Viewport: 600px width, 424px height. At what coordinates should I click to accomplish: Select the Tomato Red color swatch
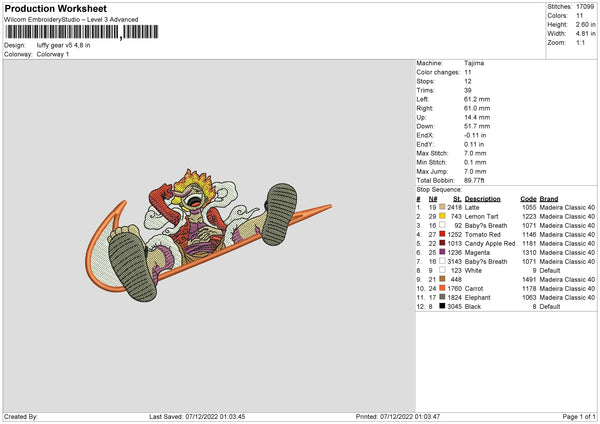point(442,234)
